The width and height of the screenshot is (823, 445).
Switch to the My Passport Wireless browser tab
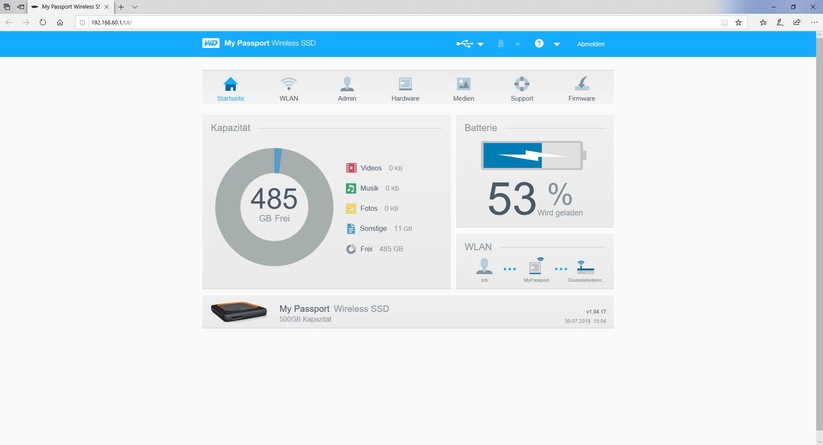[72, 6]
